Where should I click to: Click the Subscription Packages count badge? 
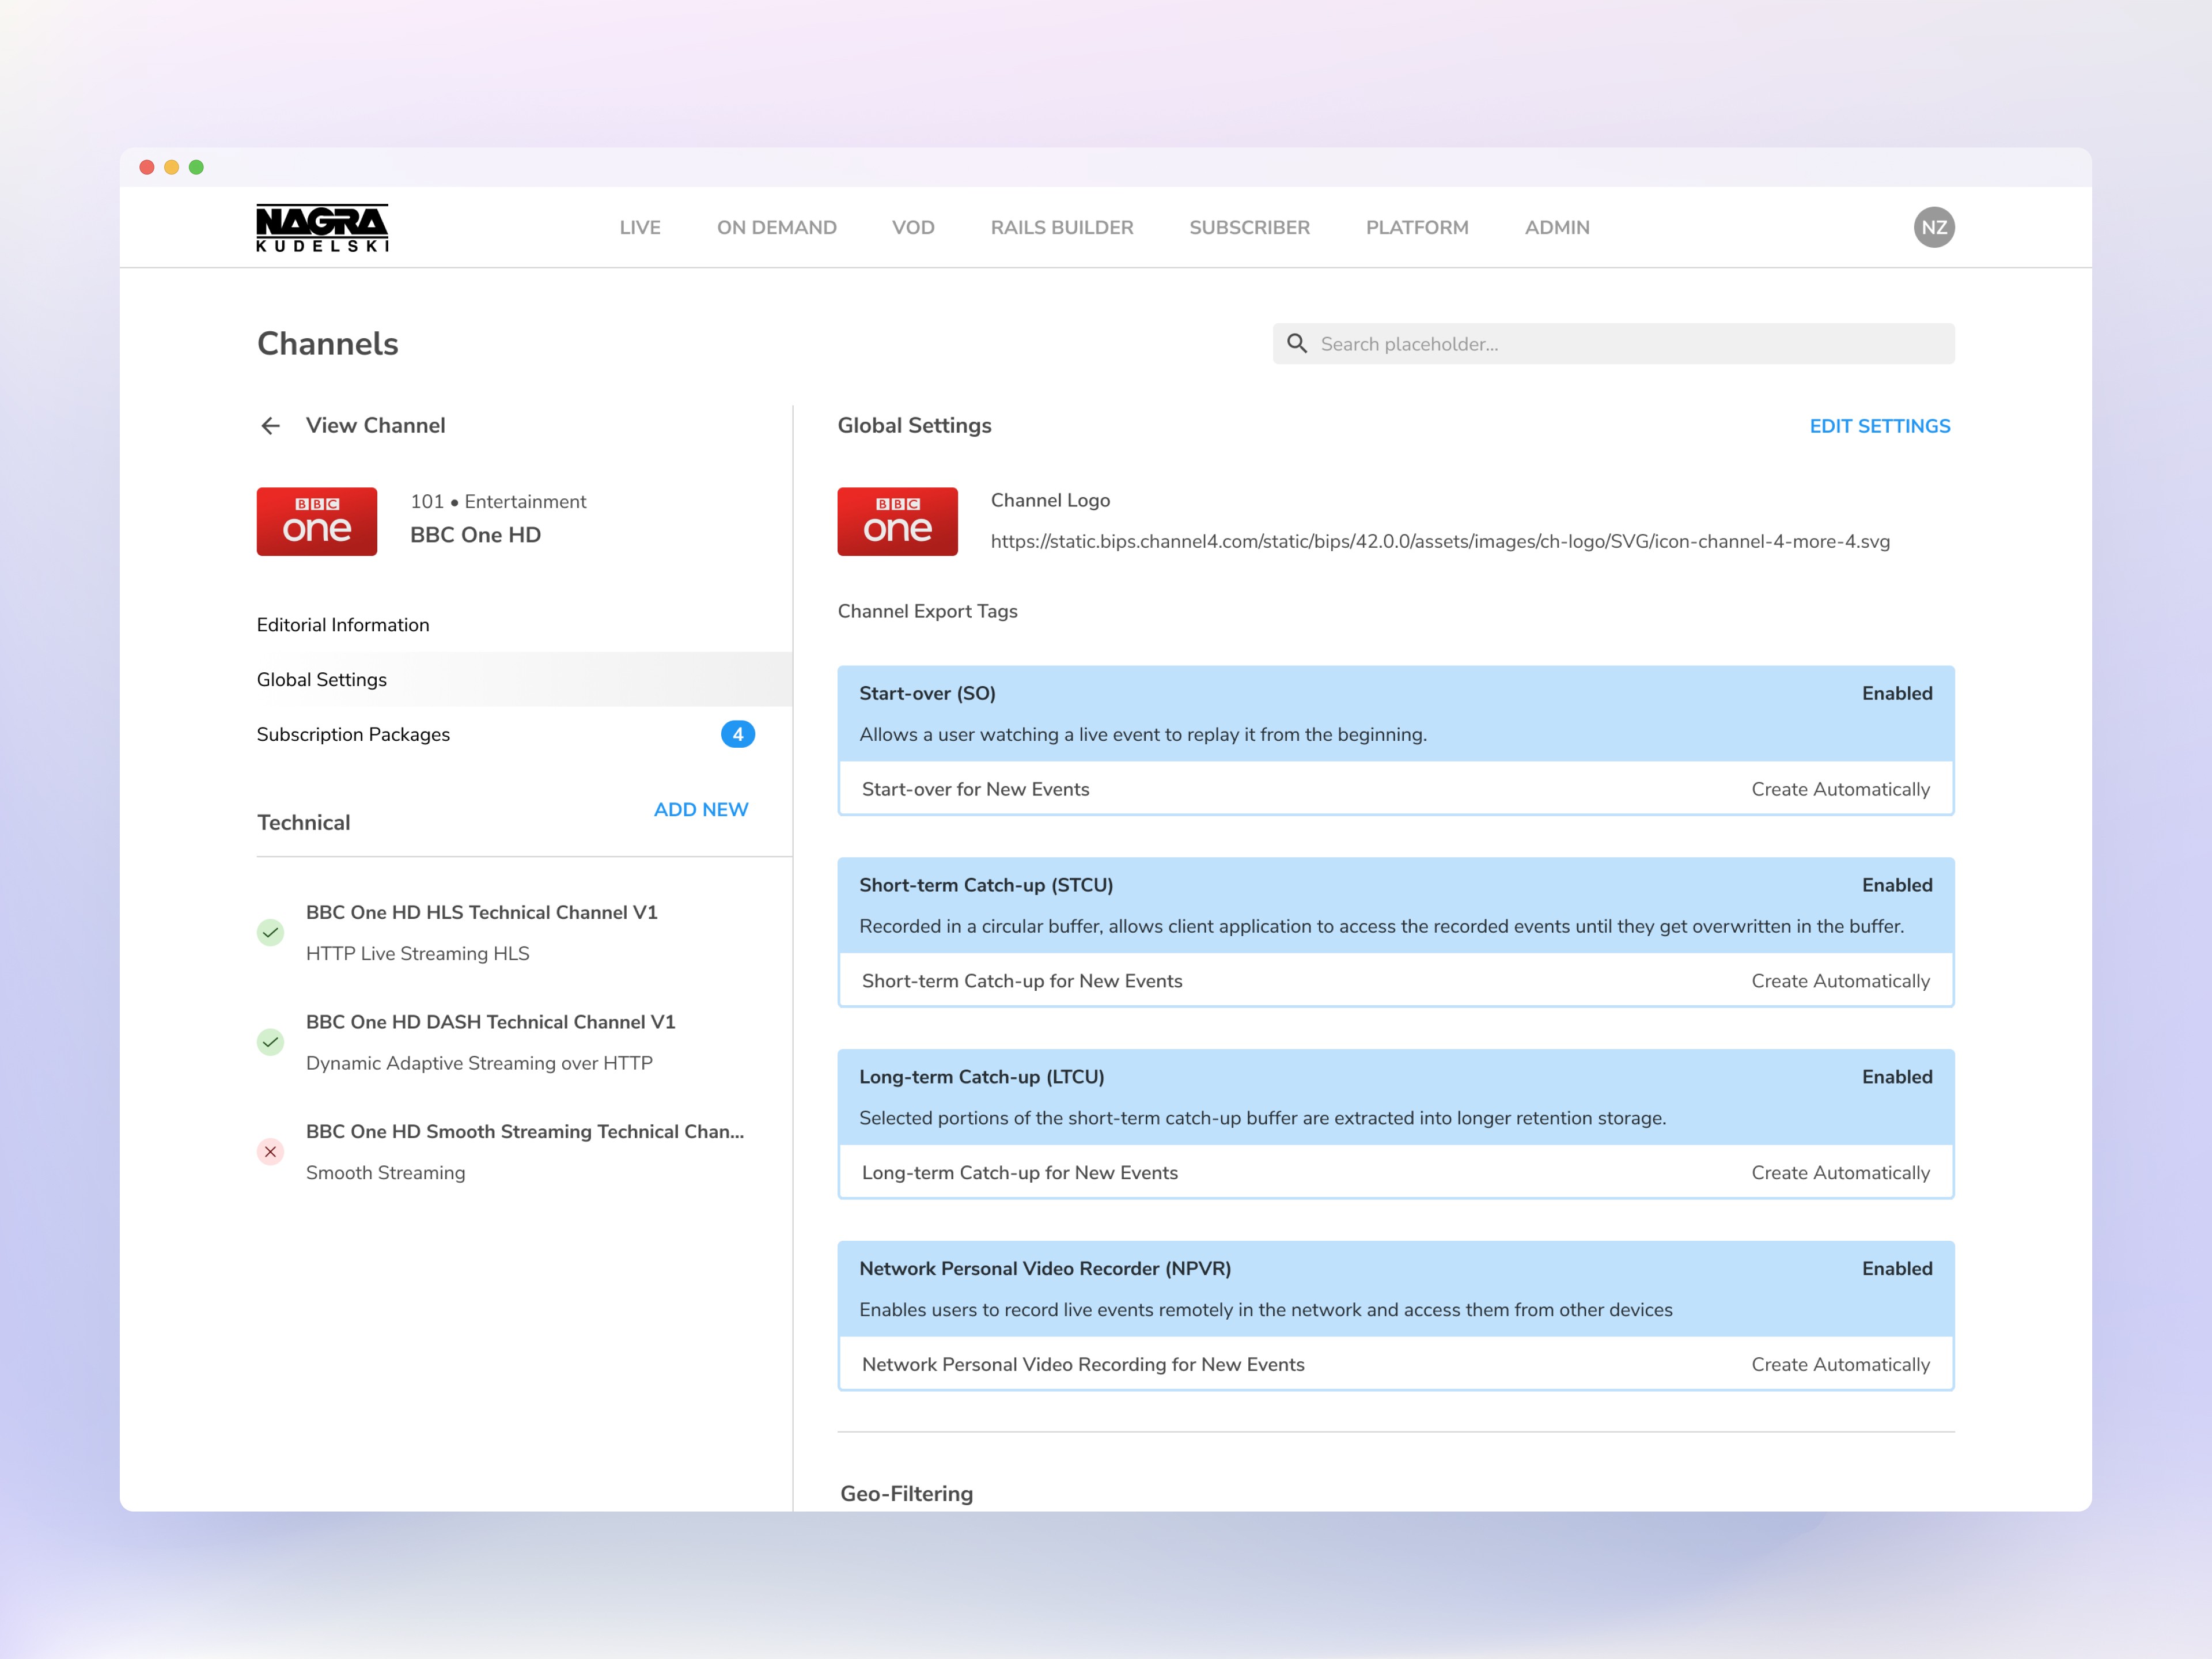[x=737, y=735]
